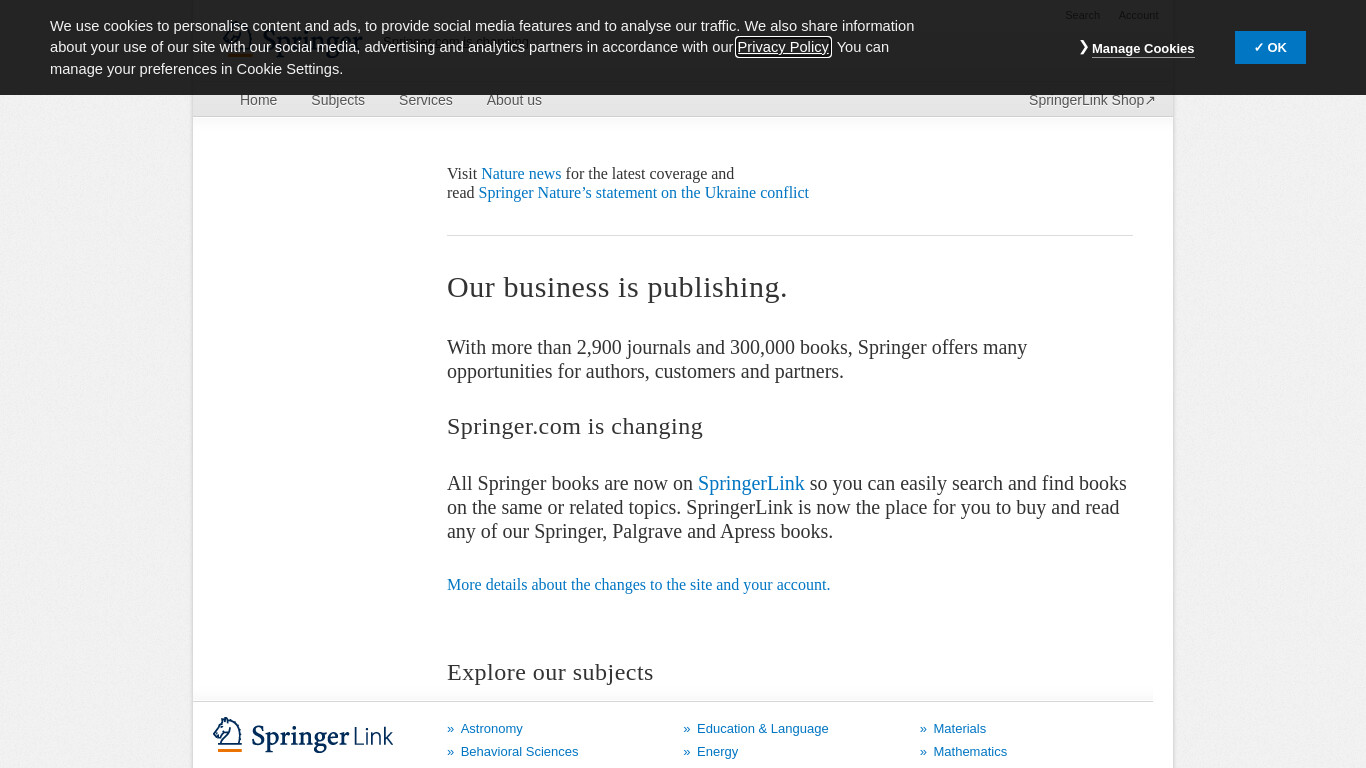The height and width of the screenshot is (768, 1366).
Task: Click the Springer Link horse logo
Action: pyautogui.click(x=303, y=735)
